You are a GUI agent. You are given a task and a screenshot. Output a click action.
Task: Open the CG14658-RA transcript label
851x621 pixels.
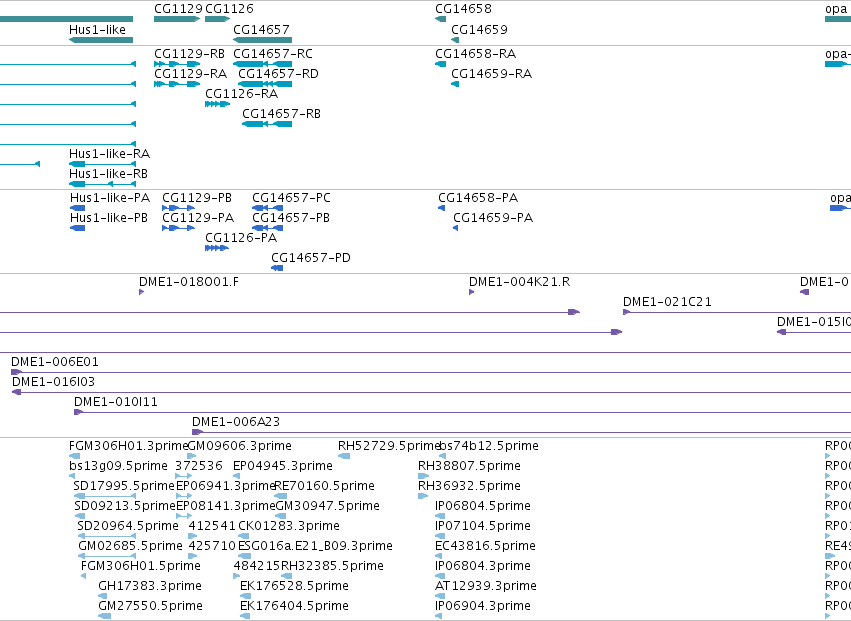(475, 54)
